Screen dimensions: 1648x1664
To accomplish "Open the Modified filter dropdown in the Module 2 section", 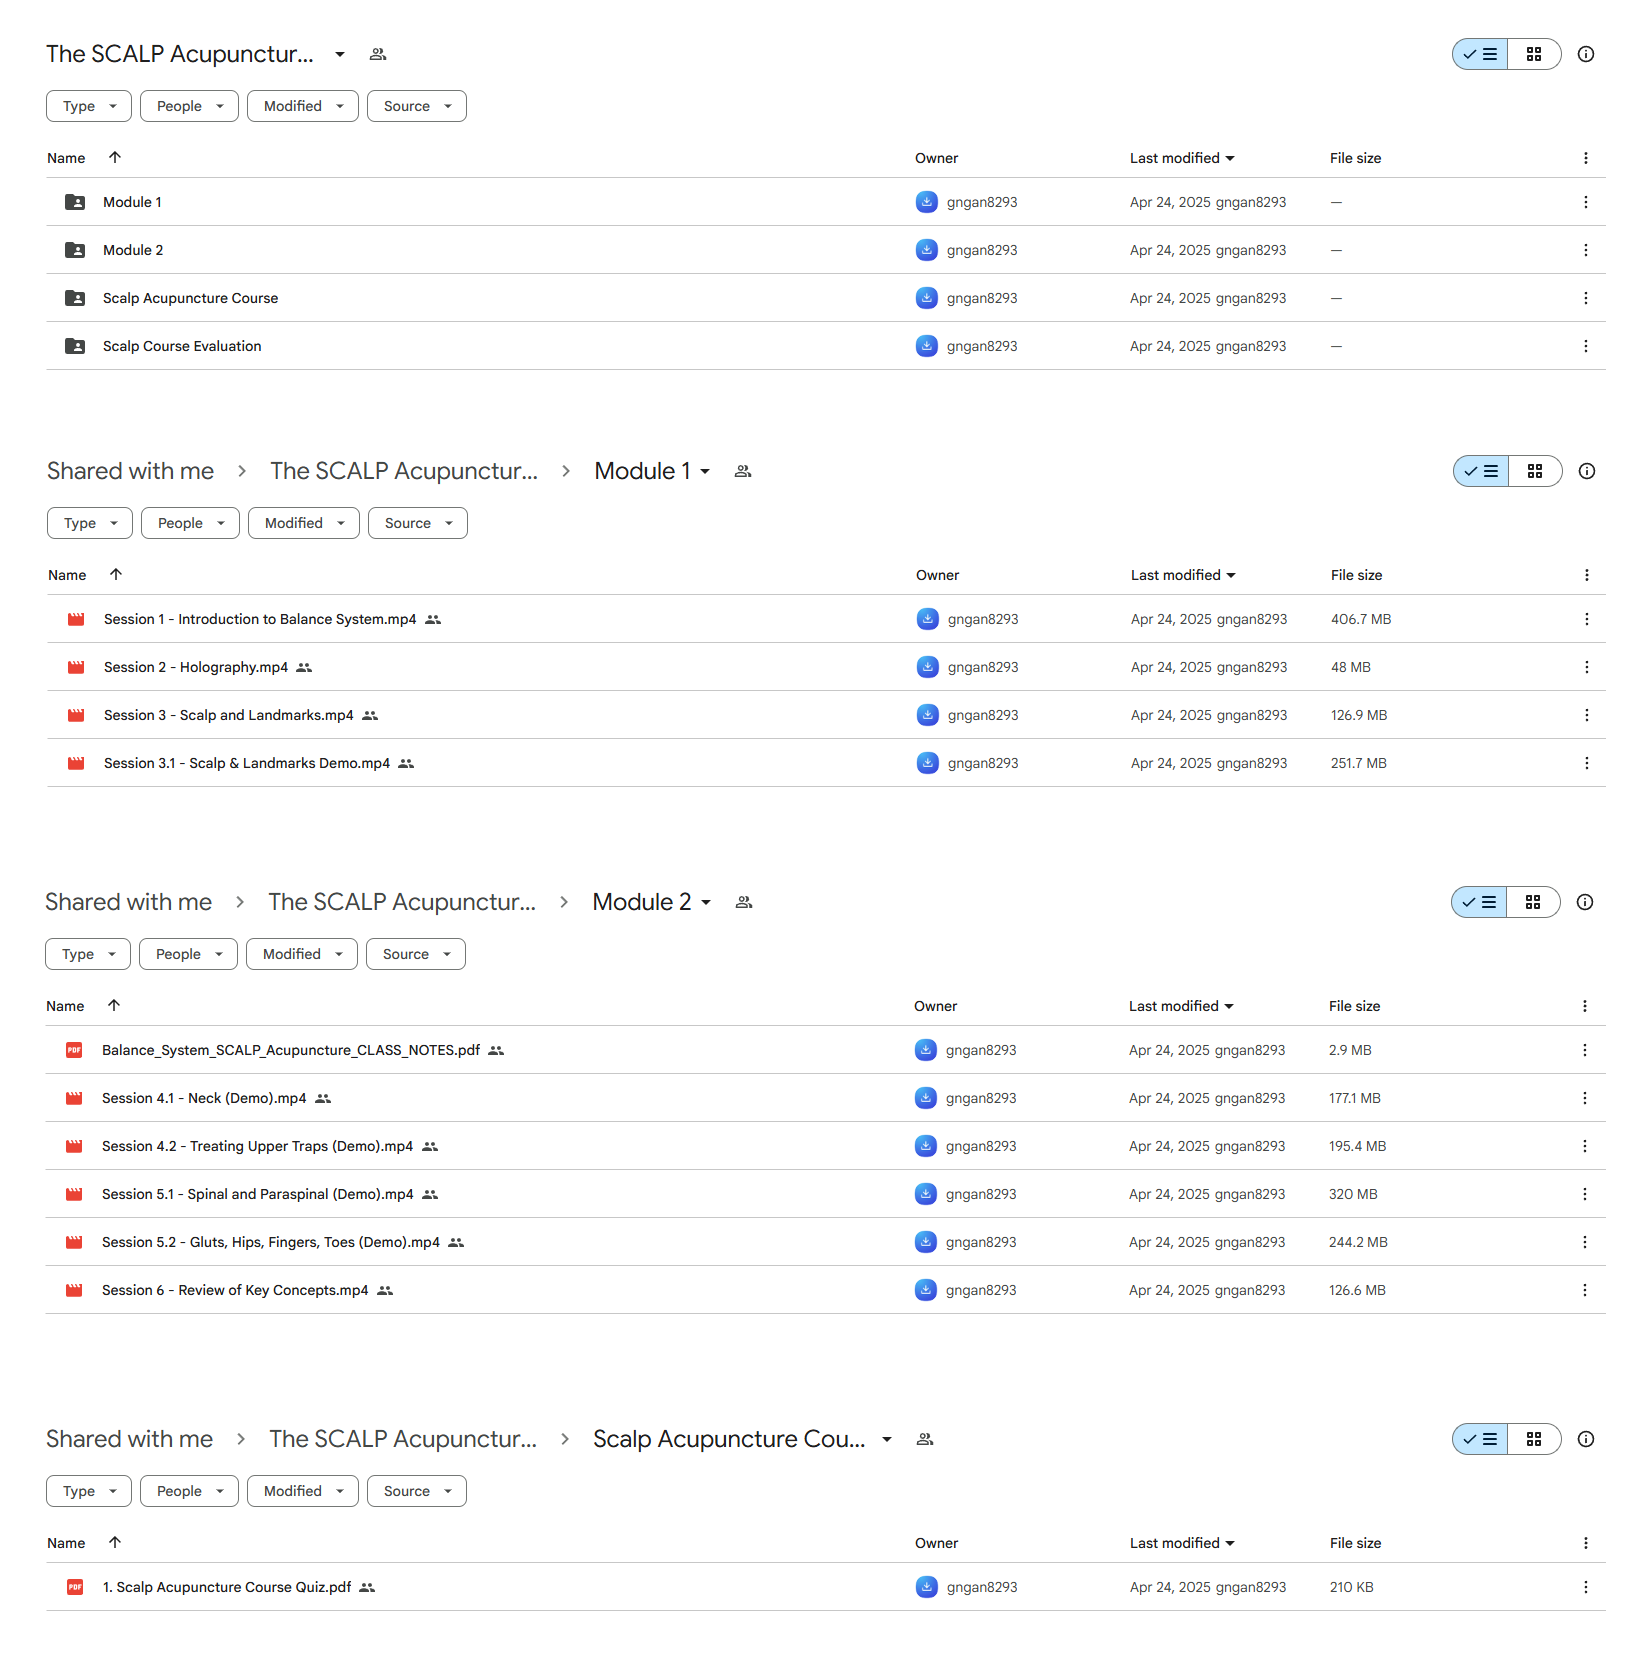I will [x=302, y=954].
